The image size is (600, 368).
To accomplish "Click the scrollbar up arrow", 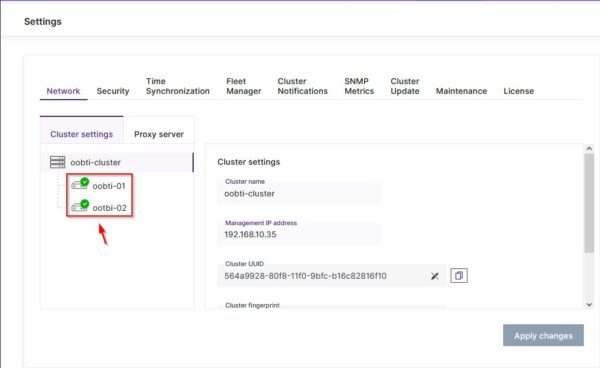I will [x=589, y=148].
